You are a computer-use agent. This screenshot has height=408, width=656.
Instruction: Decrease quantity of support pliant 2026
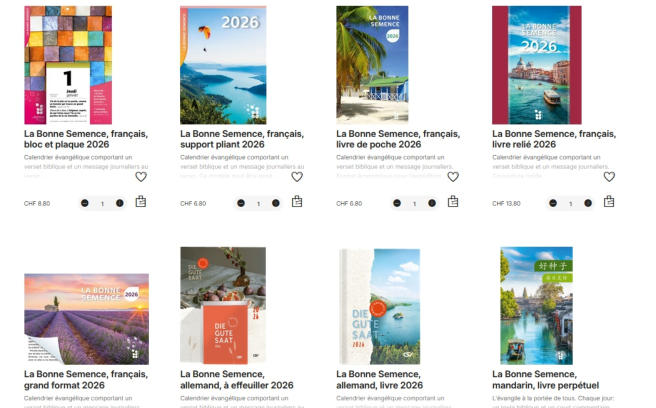point(241,203)
